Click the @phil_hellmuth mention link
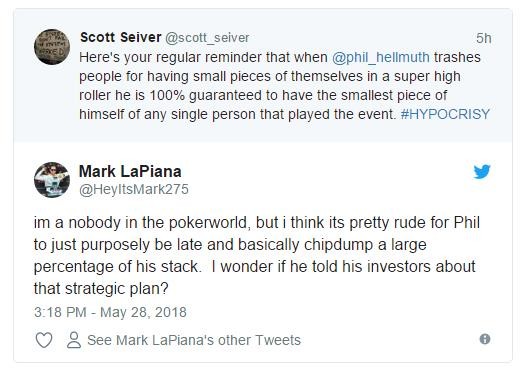 coord(381,57)
